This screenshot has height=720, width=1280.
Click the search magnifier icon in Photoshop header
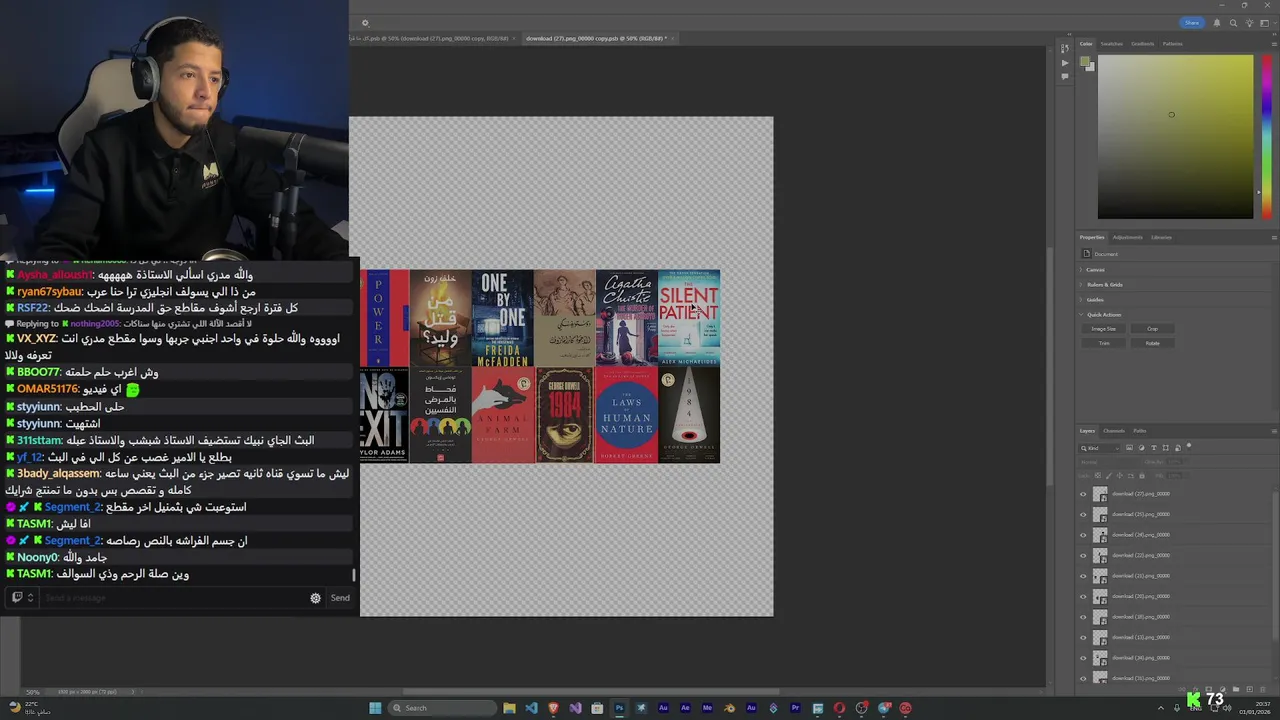point(1233,23)
